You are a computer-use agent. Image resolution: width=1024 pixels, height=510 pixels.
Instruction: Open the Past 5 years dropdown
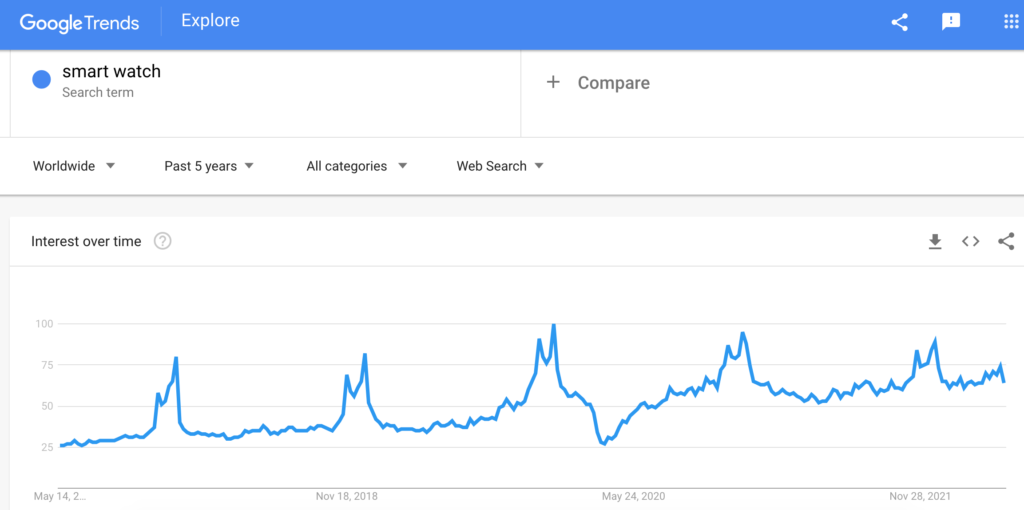click(x=209, y=166)
